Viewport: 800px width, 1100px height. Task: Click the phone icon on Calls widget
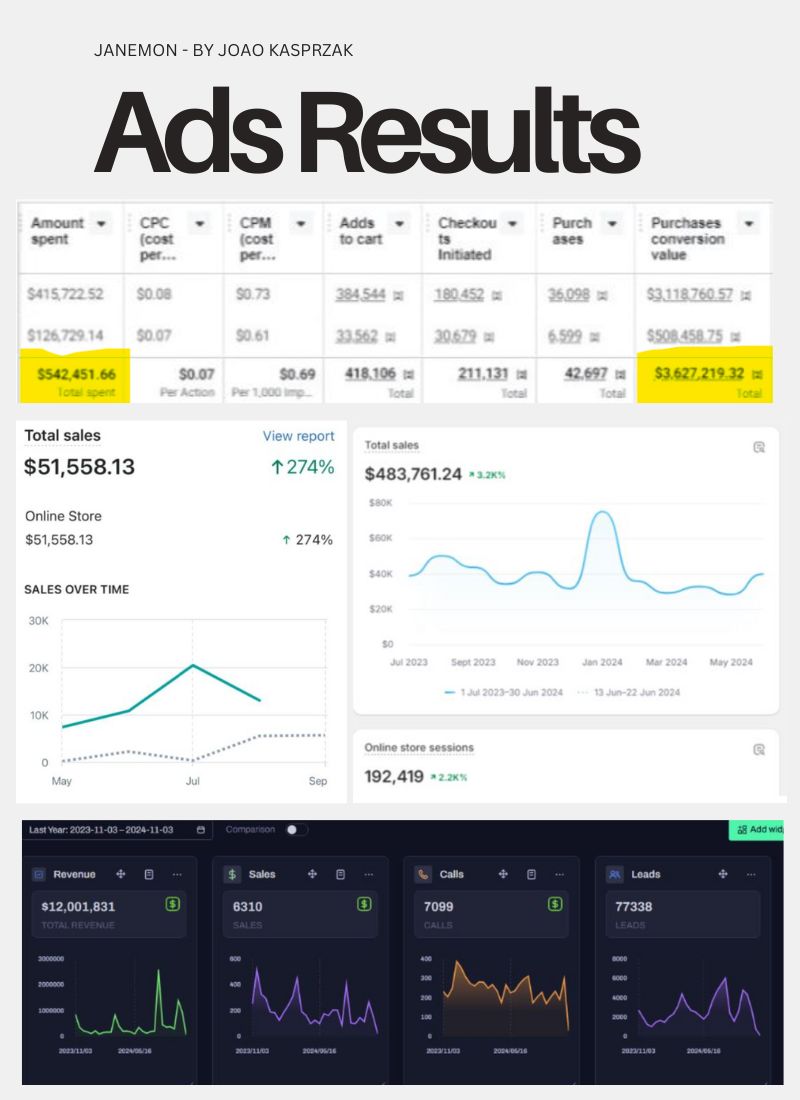point(422,874)
